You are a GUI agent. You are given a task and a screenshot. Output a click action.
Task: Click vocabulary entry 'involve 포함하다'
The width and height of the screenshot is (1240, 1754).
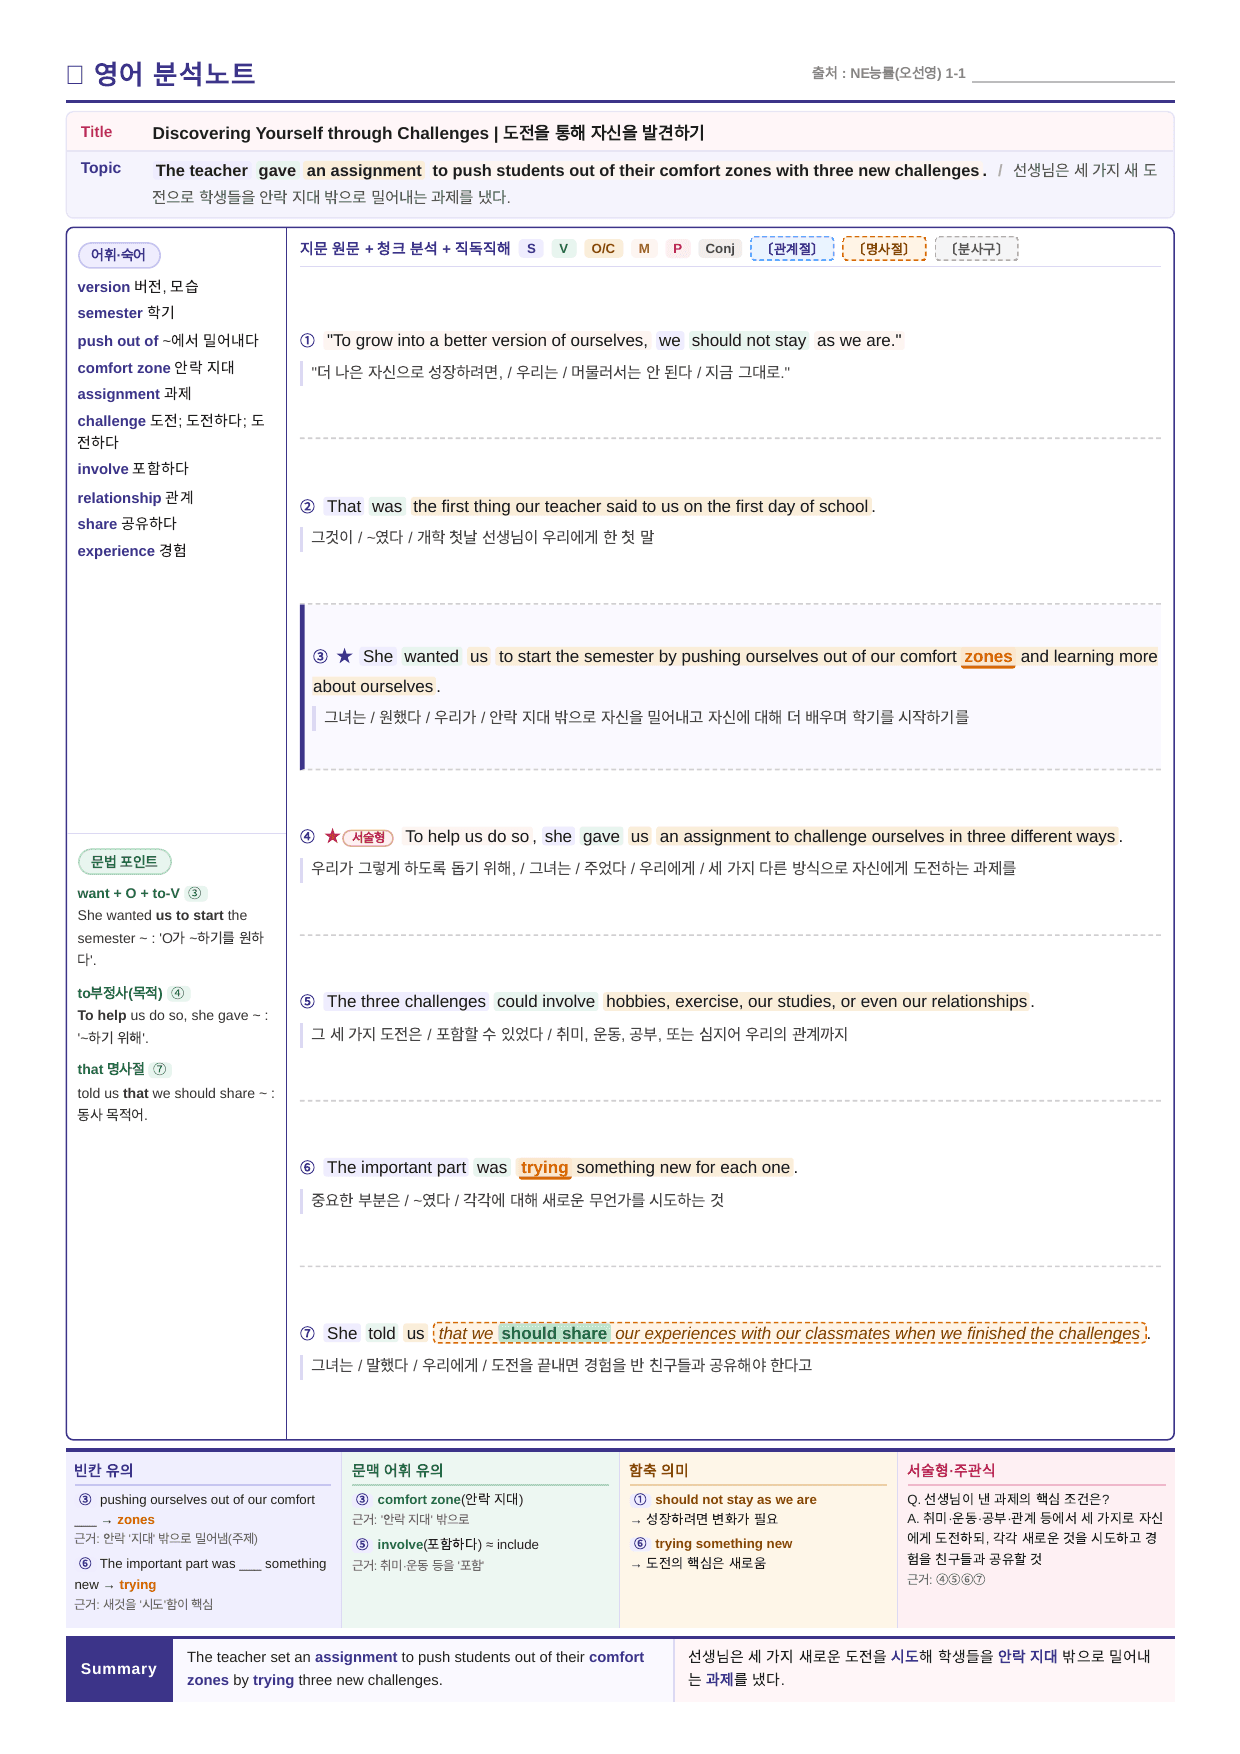pyautogui.click(x=133, y=469)
